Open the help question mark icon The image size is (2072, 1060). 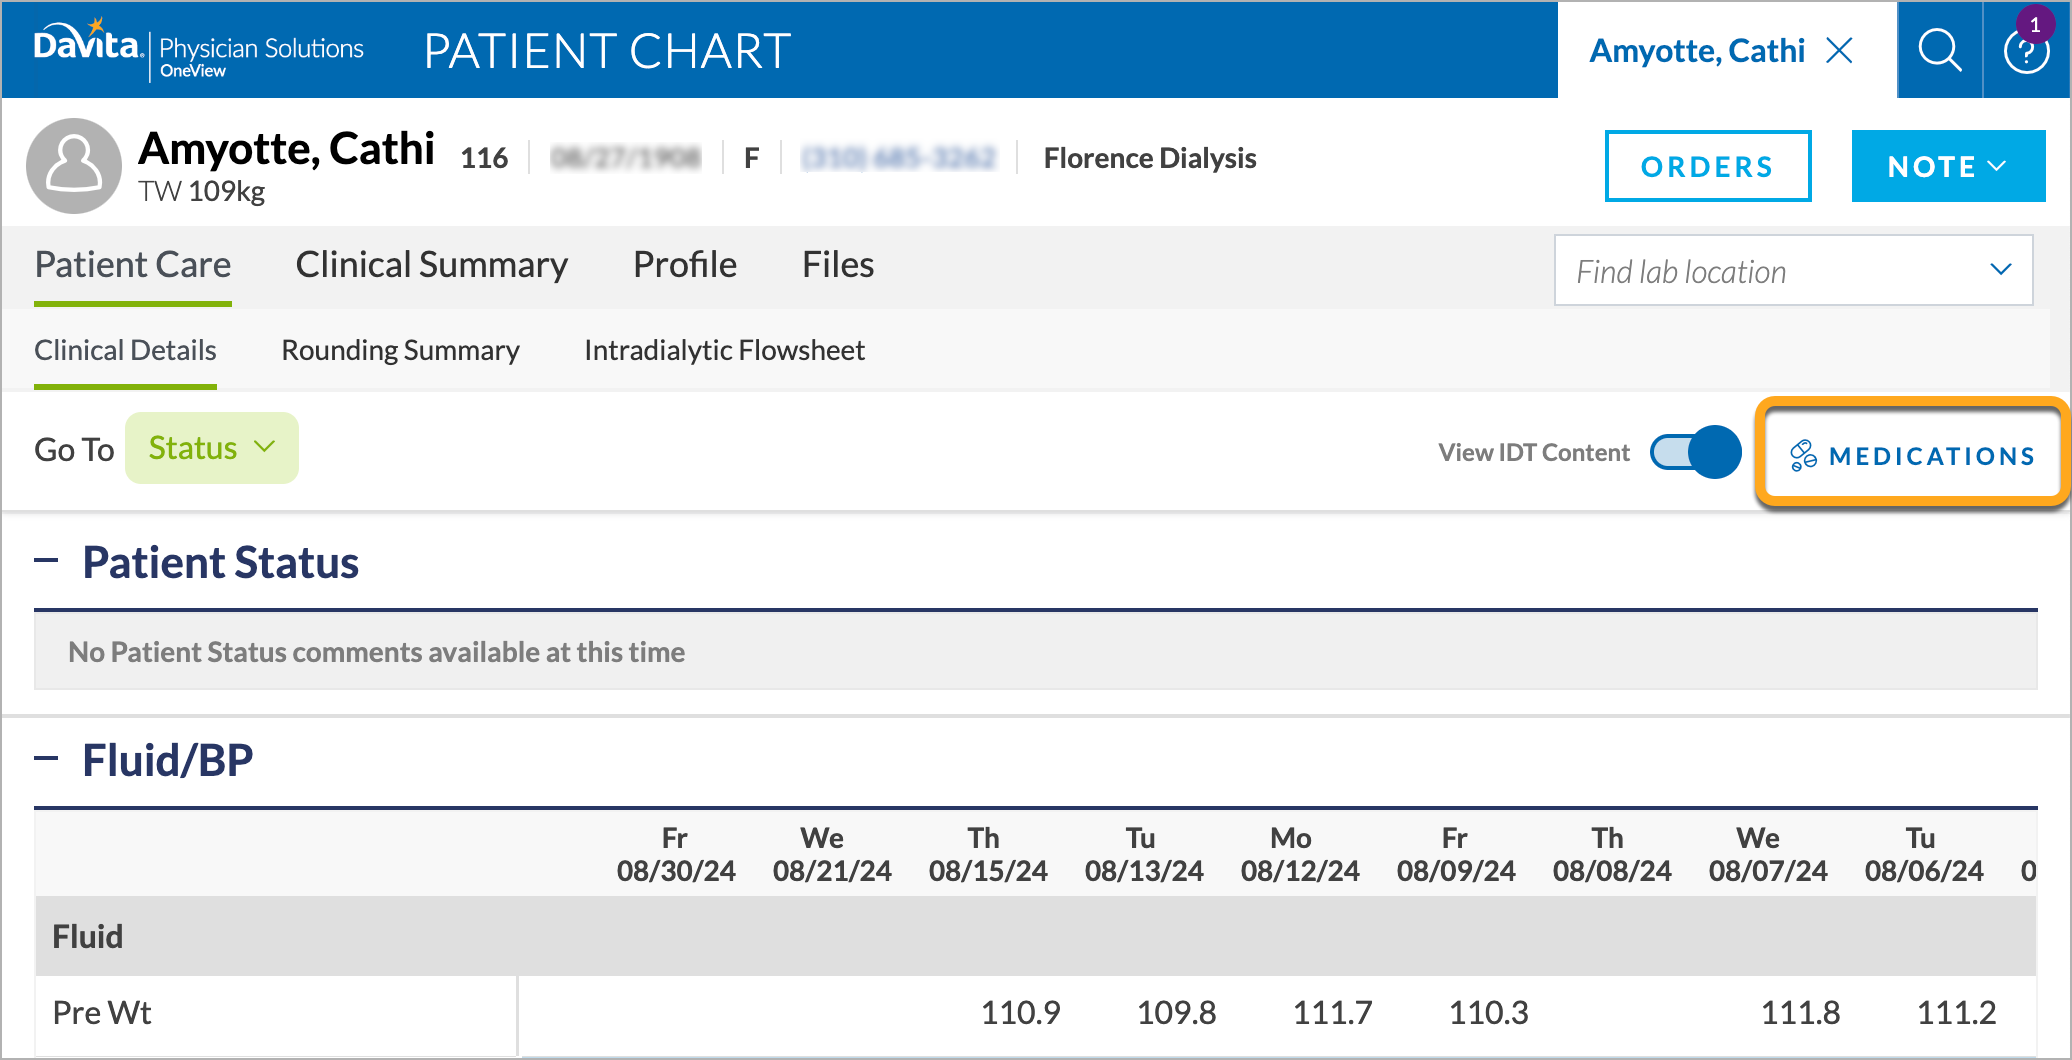(x=2027, y=52)
